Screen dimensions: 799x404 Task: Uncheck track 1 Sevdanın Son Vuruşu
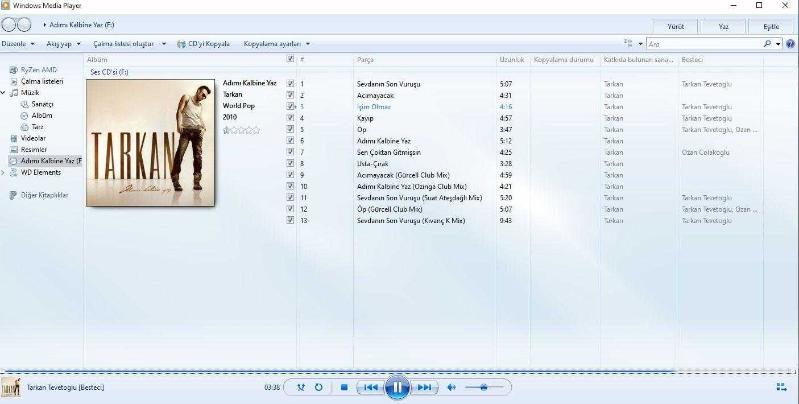(x=290, y=84)
